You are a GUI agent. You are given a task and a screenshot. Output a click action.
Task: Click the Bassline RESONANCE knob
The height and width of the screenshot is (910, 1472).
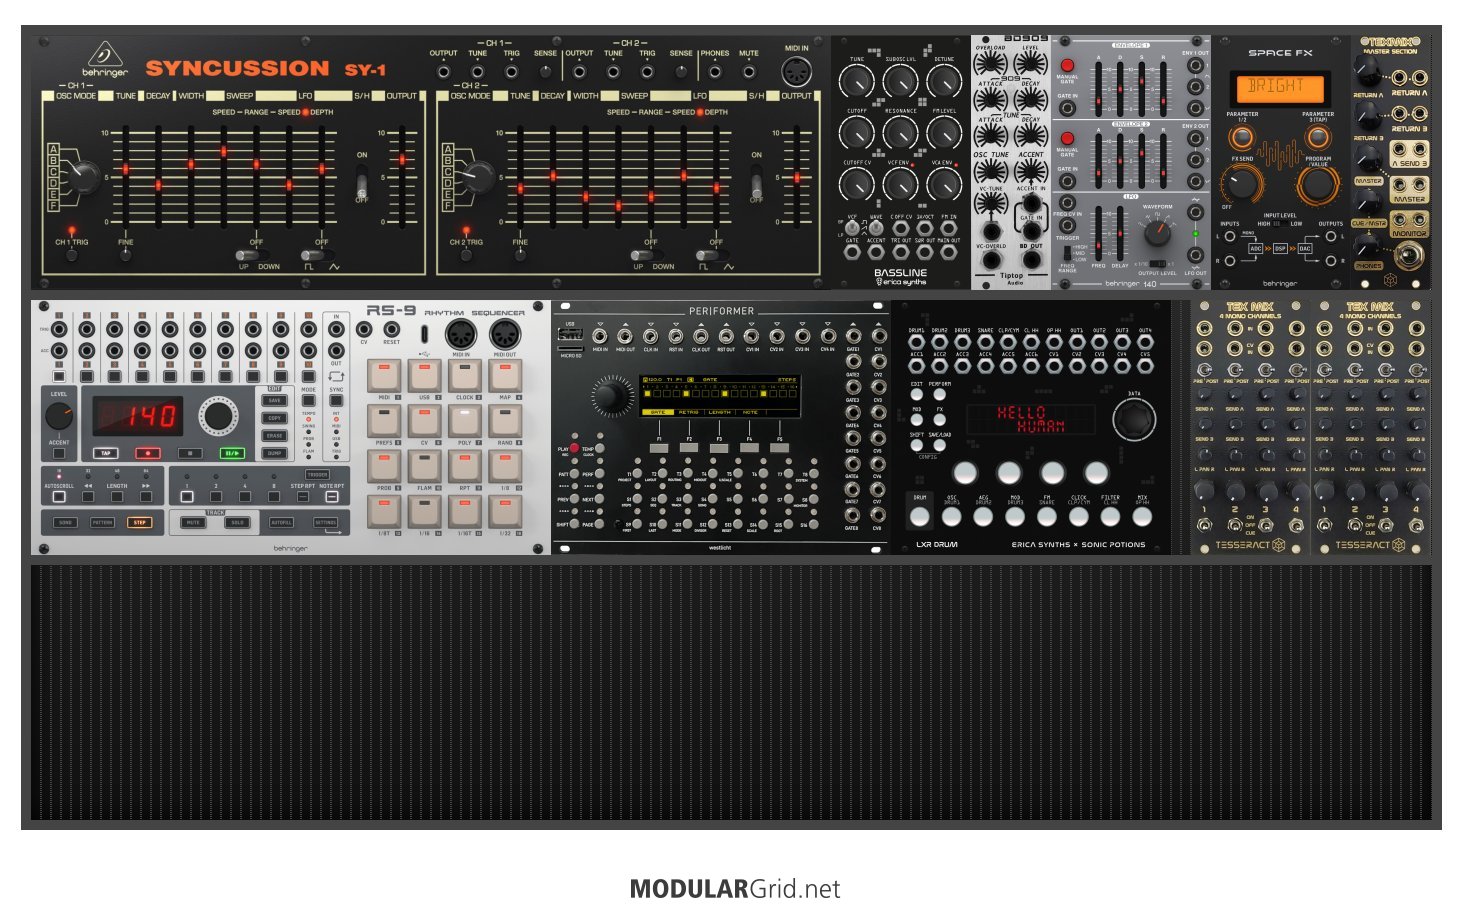pos(900,133)
